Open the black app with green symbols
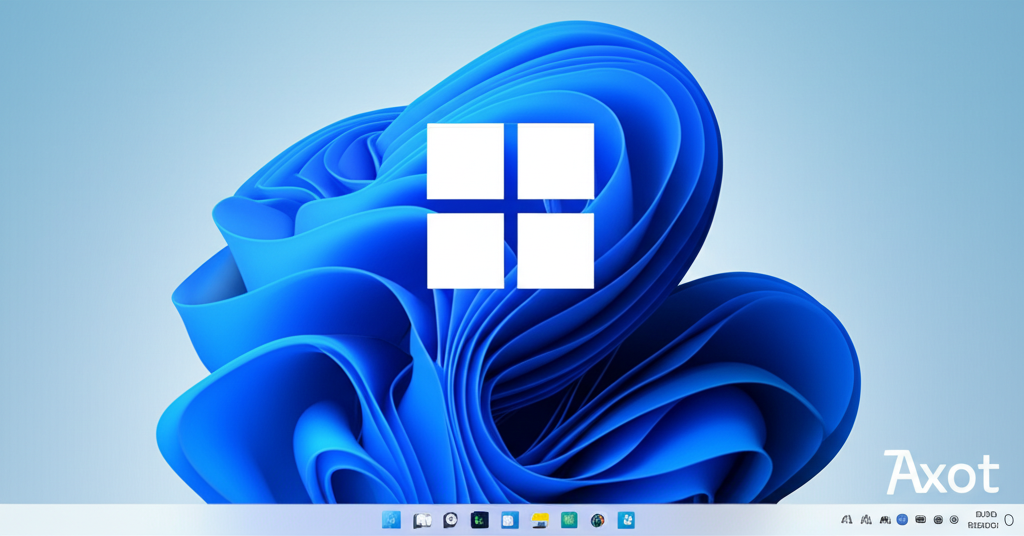This screenshot has height=536, width=1024. 480,520
